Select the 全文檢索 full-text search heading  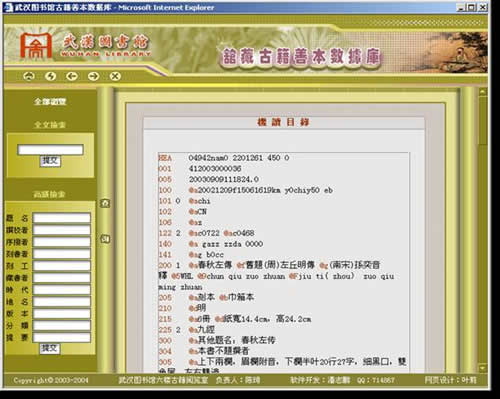[x=50, y=125]
